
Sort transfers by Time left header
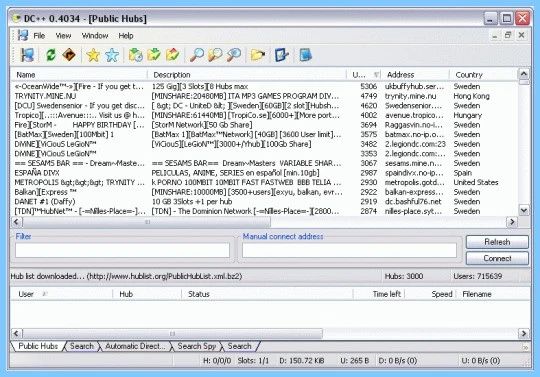379,294
